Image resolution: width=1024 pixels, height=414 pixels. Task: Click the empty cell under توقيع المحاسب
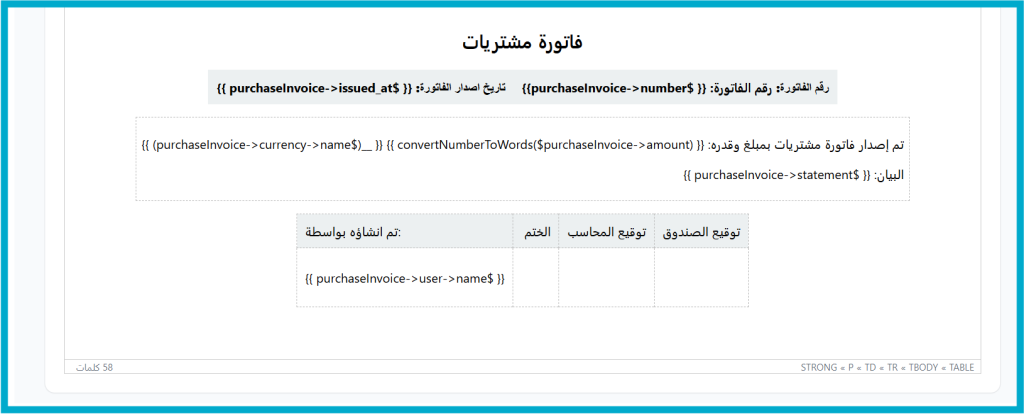click(606, 279)
